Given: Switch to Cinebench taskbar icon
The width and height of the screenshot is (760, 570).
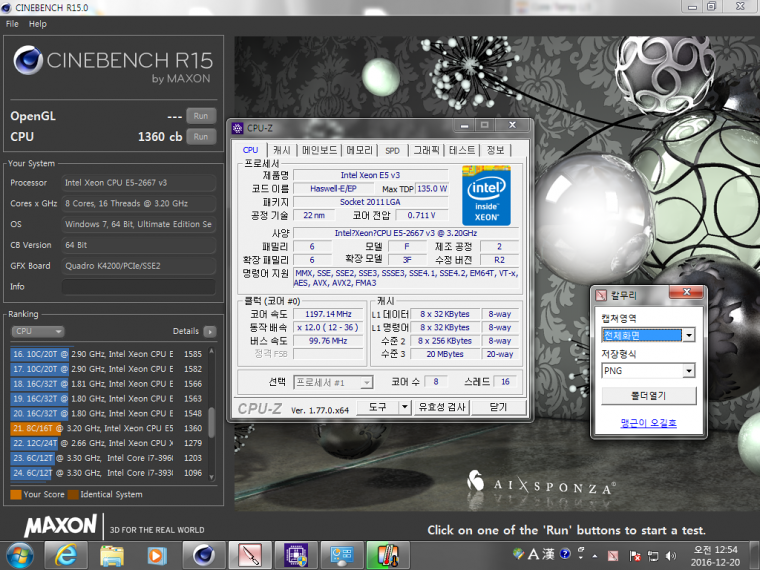Looking at the screenshot, I should click(x=204, y=555).
